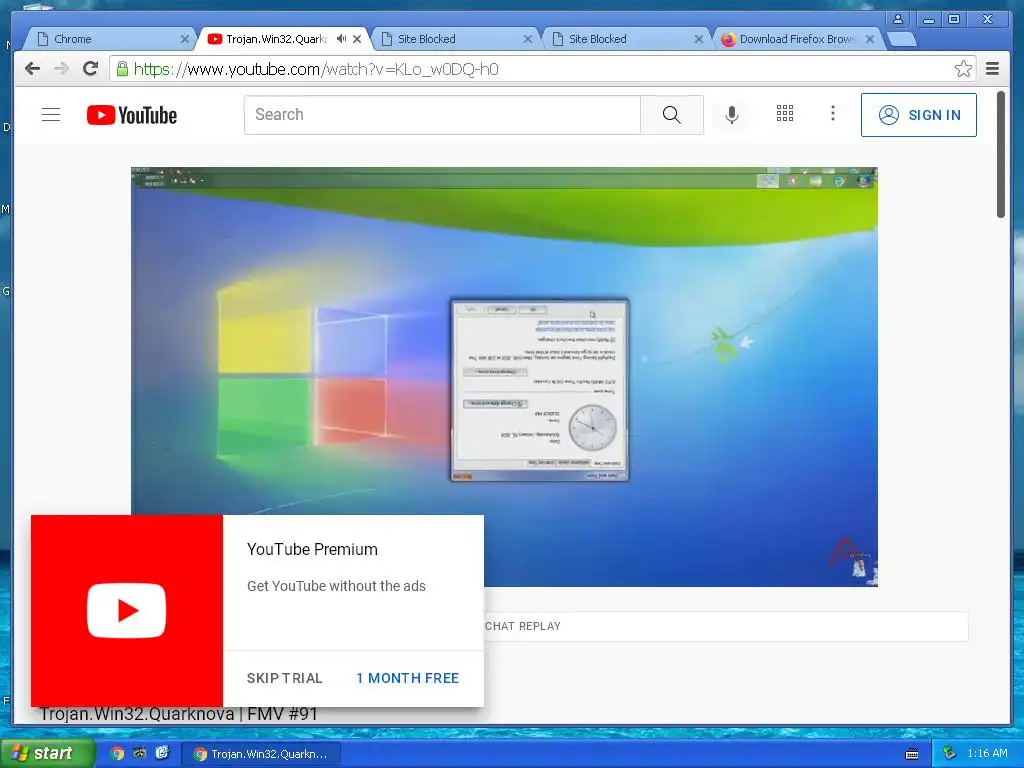The width and height of the screenshot is (1024, 768).
Task: Open a new tab with the new-tab button
Action: click(x=903, y=39)
